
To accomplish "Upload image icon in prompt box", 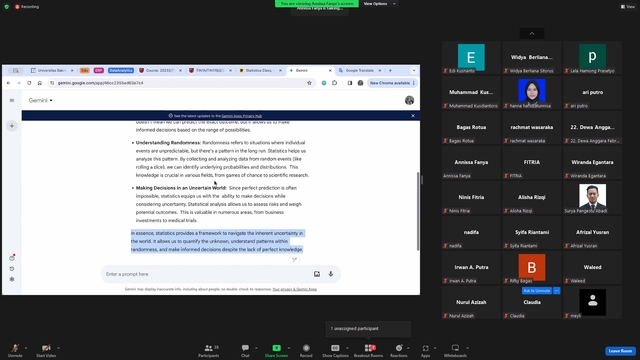I will click(317, 274).
